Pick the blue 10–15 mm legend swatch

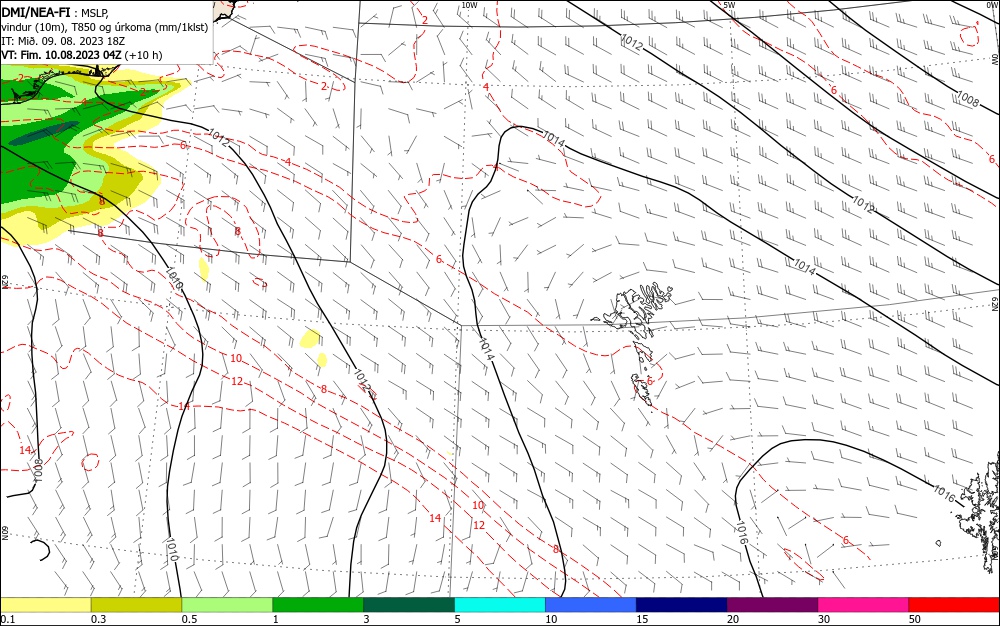[591, 605]
